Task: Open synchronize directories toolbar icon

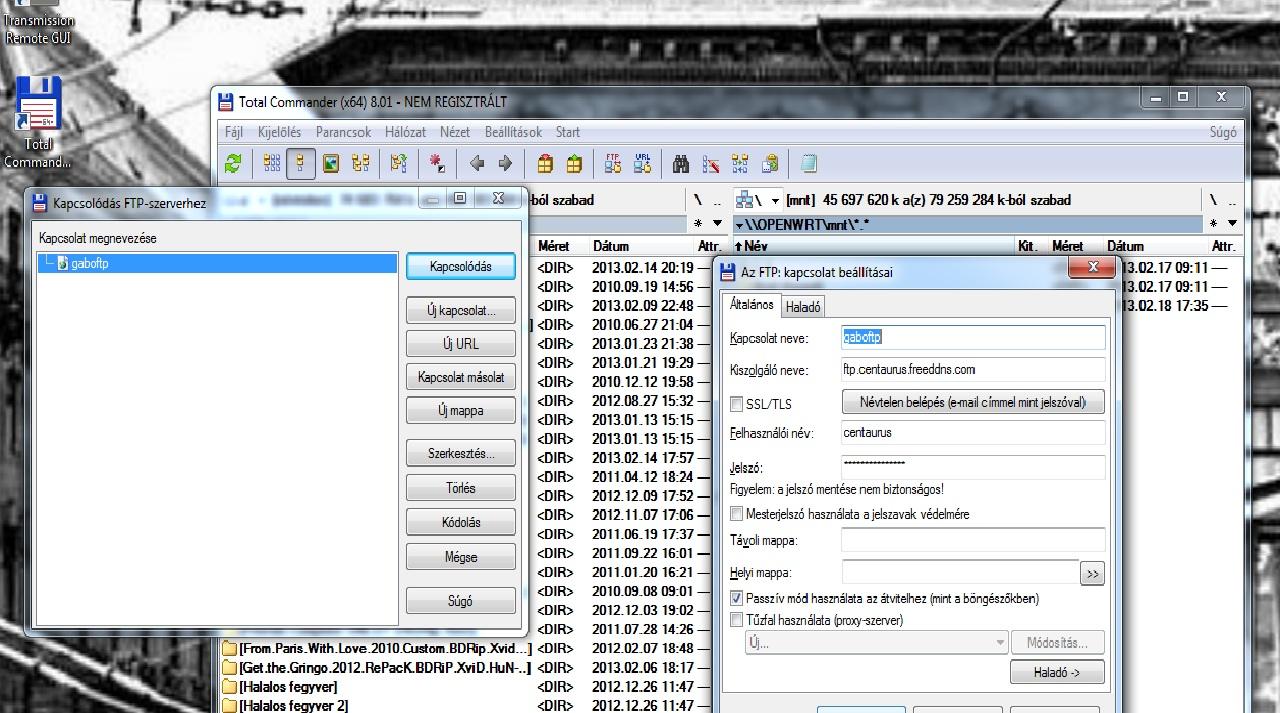Action: point(740,163)
